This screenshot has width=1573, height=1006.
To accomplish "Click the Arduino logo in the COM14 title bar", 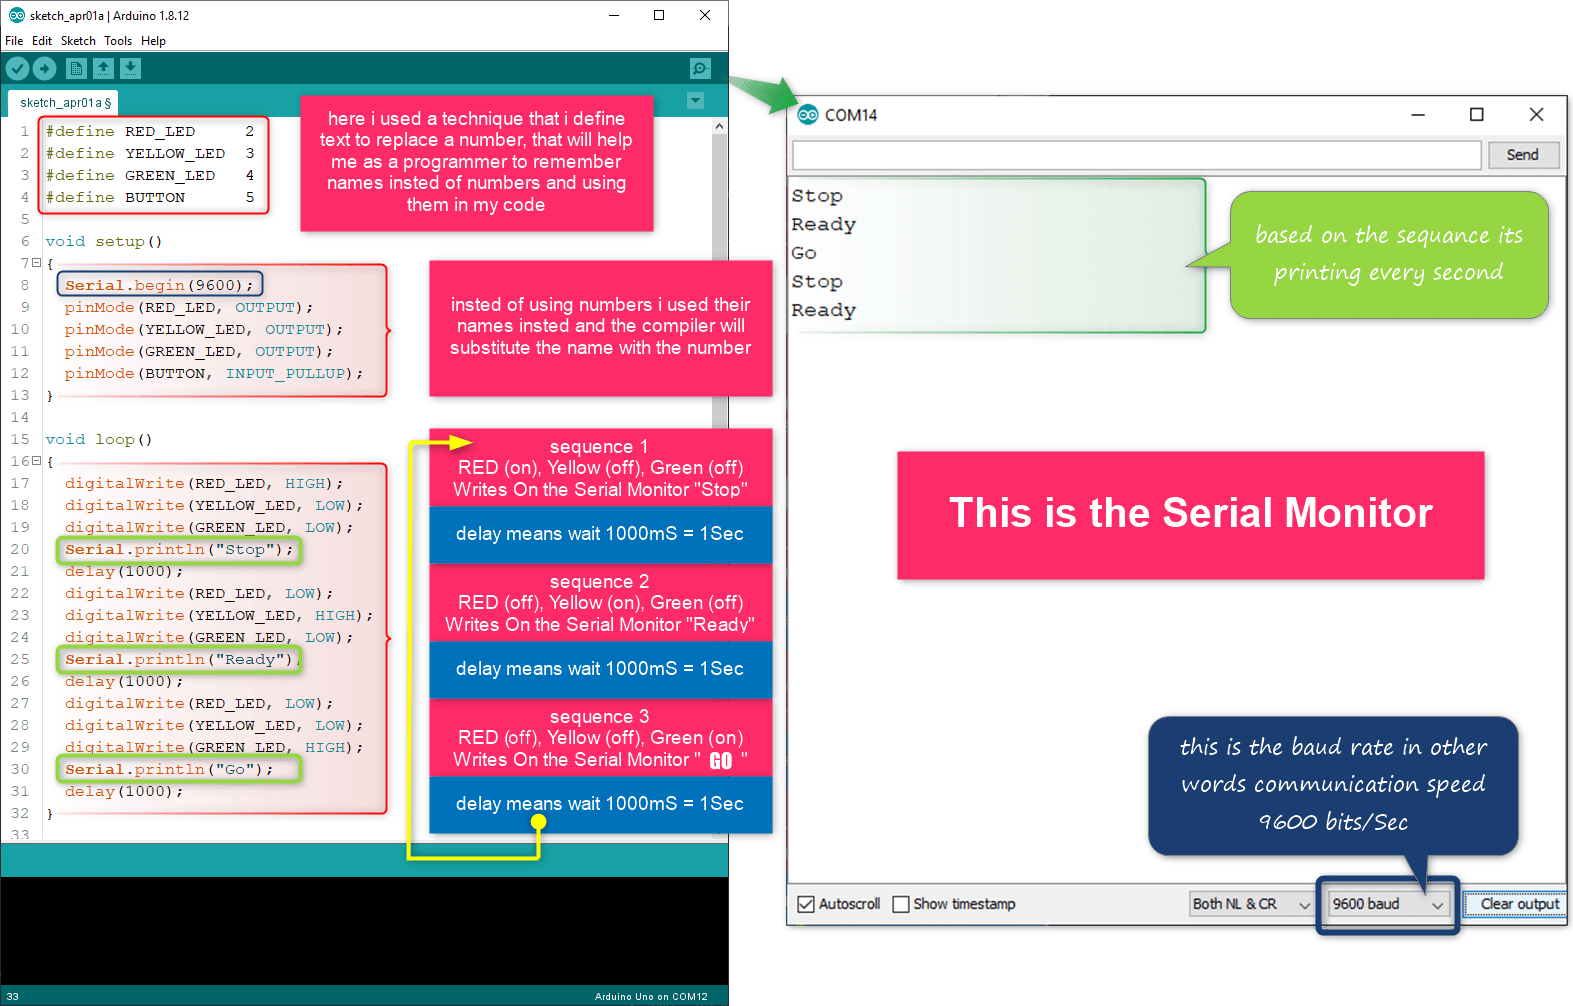I will pos(808,115).
